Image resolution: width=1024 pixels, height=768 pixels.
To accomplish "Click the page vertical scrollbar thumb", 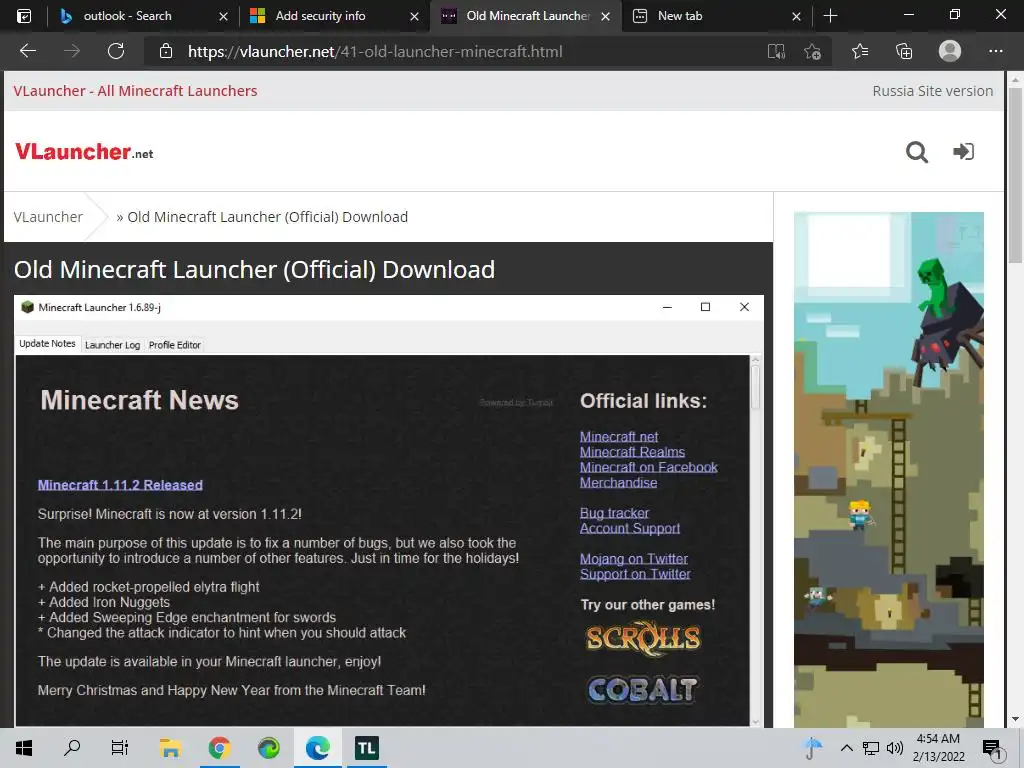I will (x=1014, y=175).
